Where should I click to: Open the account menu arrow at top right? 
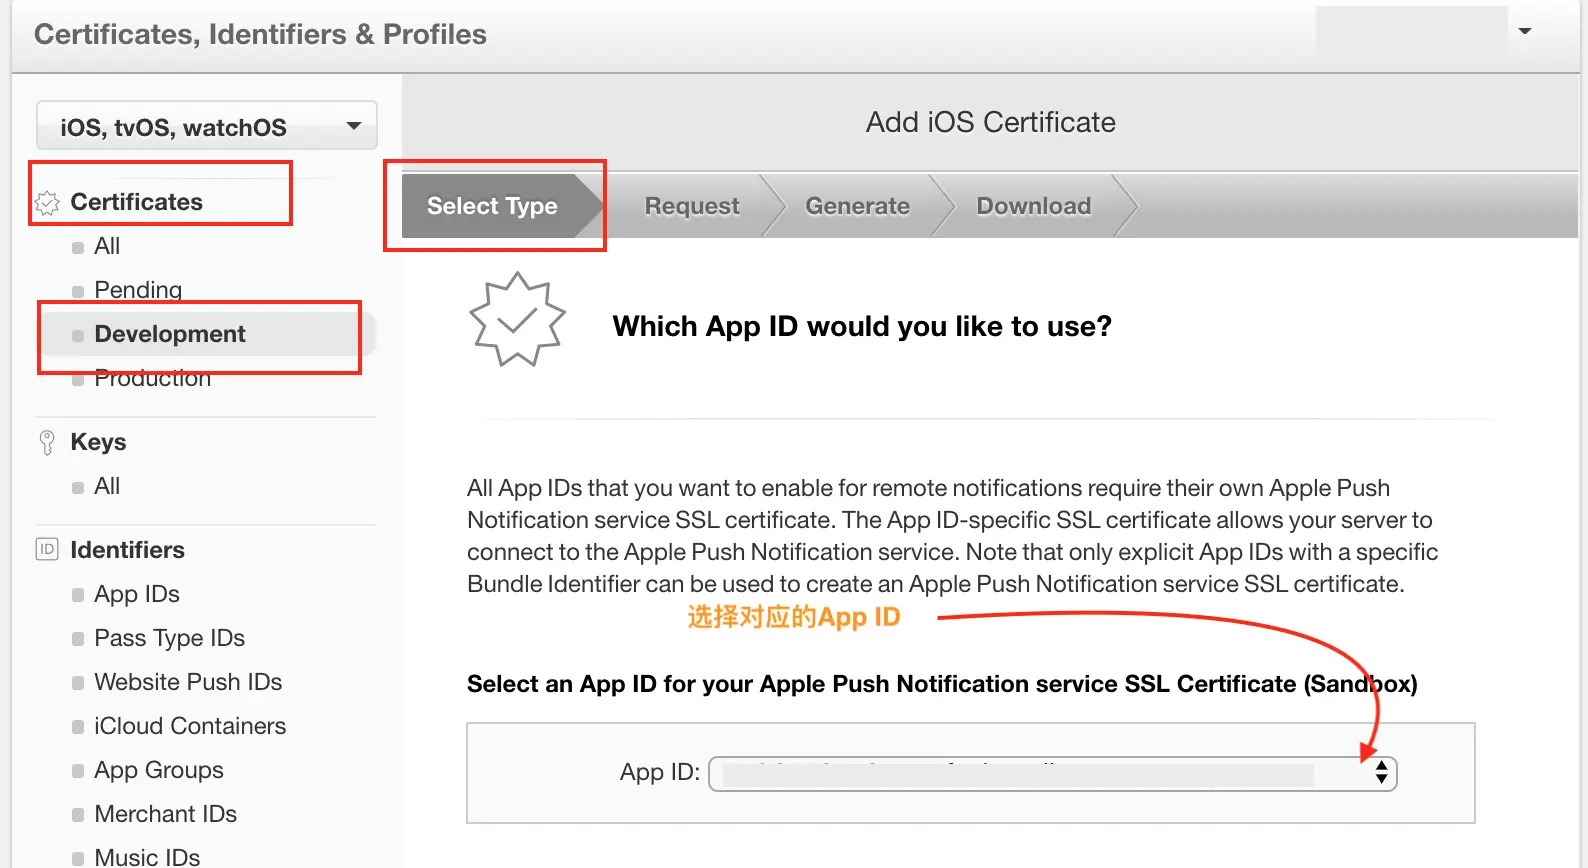1525,31
